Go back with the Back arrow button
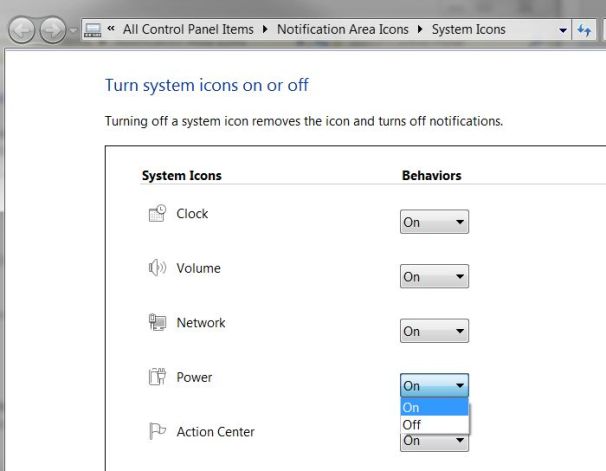This screenshot has width=606, height=471. (x=22, y=30)
